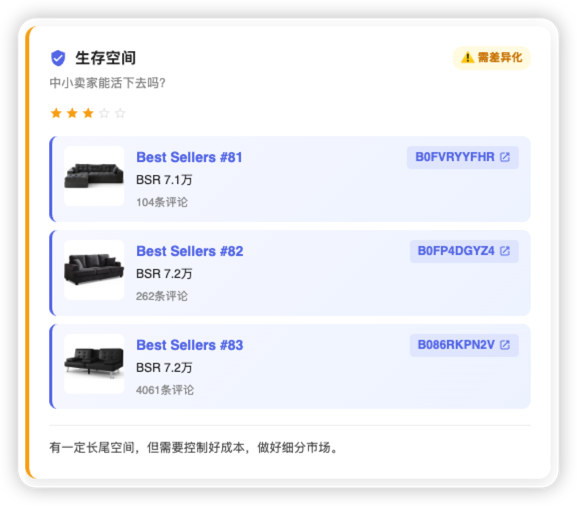Screen dimensions: 577x506
Task: Click the B086RKPN2V ASIN button
Action: tap(464, 345)
